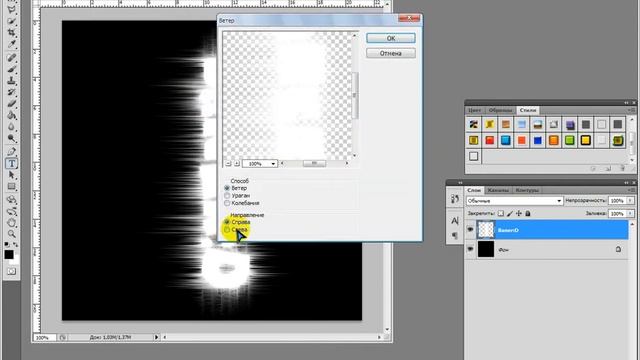Select the Lasso tool
The width and height of the screenshot is (640, 360).
point(11,9)
